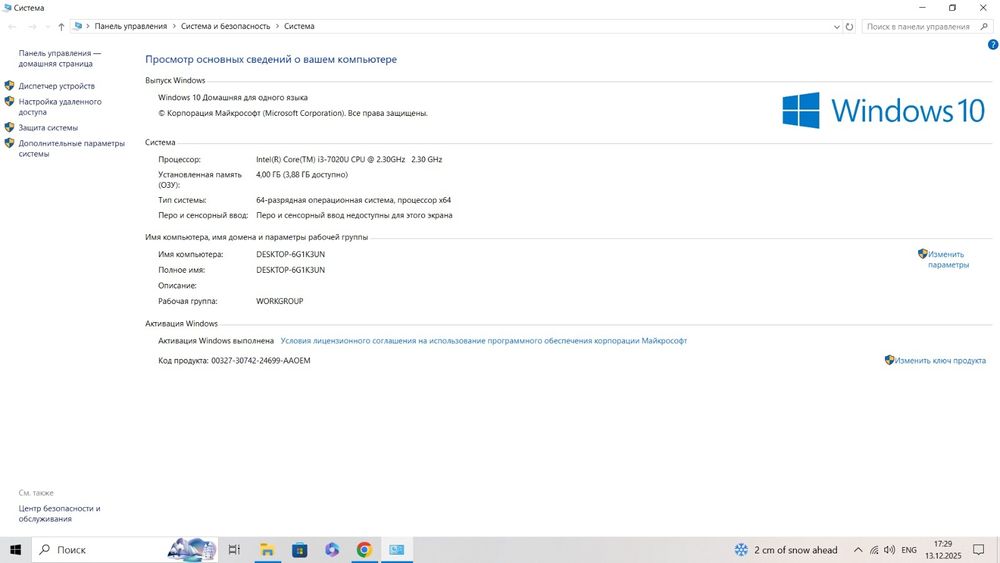The height and width of the screenshot is (563, 1000).
Task: Open Task View on the taskbar
Action: coord(234,550)
